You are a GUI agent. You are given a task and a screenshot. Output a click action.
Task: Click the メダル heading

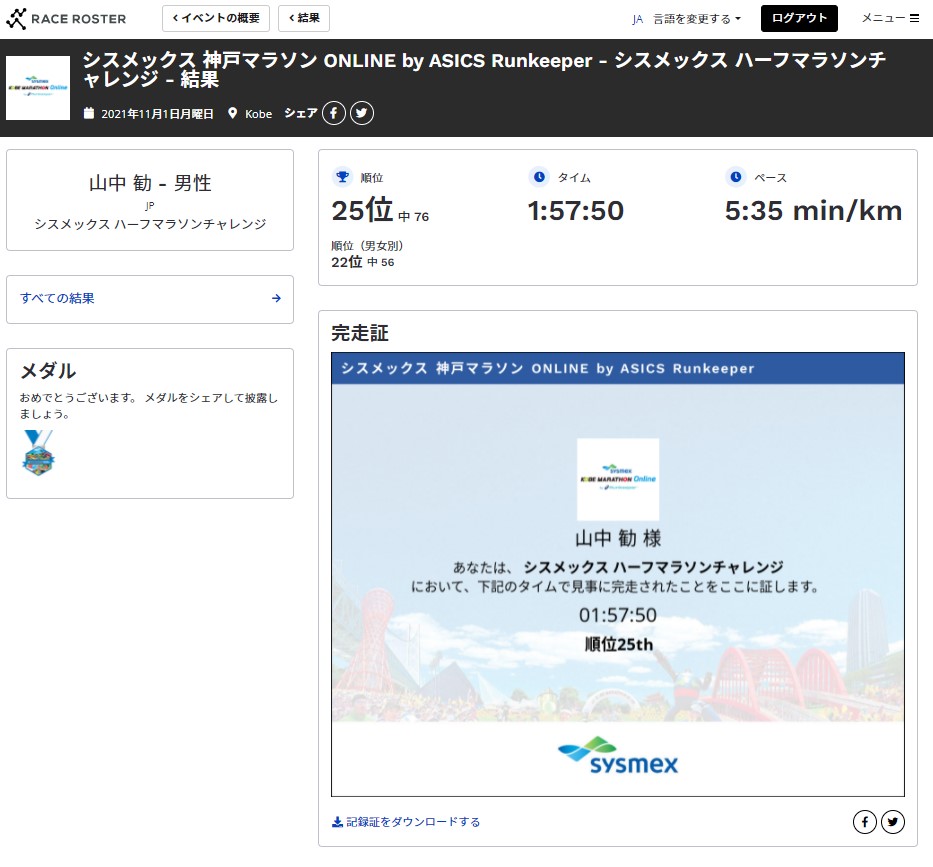click(48, 371)
